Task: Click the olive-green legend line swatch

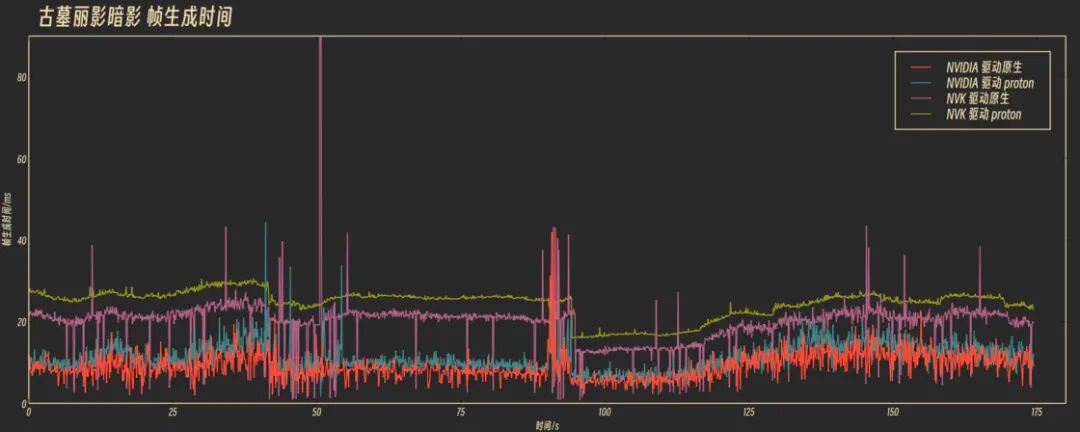Action: tap(921, 114)
